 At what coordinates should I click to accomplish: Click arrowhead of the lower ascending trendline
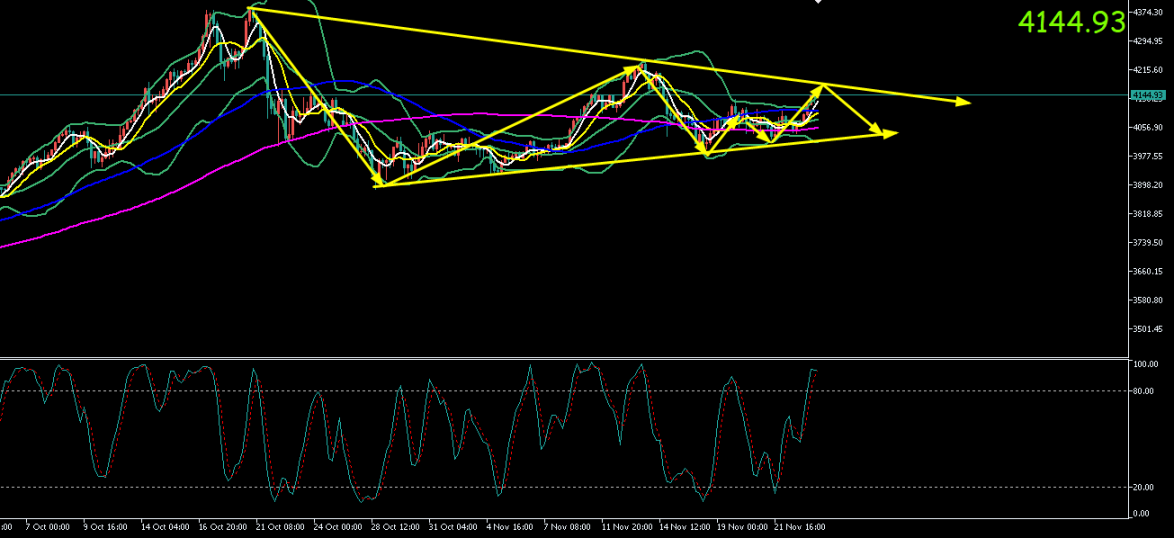(x=890, y=133)
